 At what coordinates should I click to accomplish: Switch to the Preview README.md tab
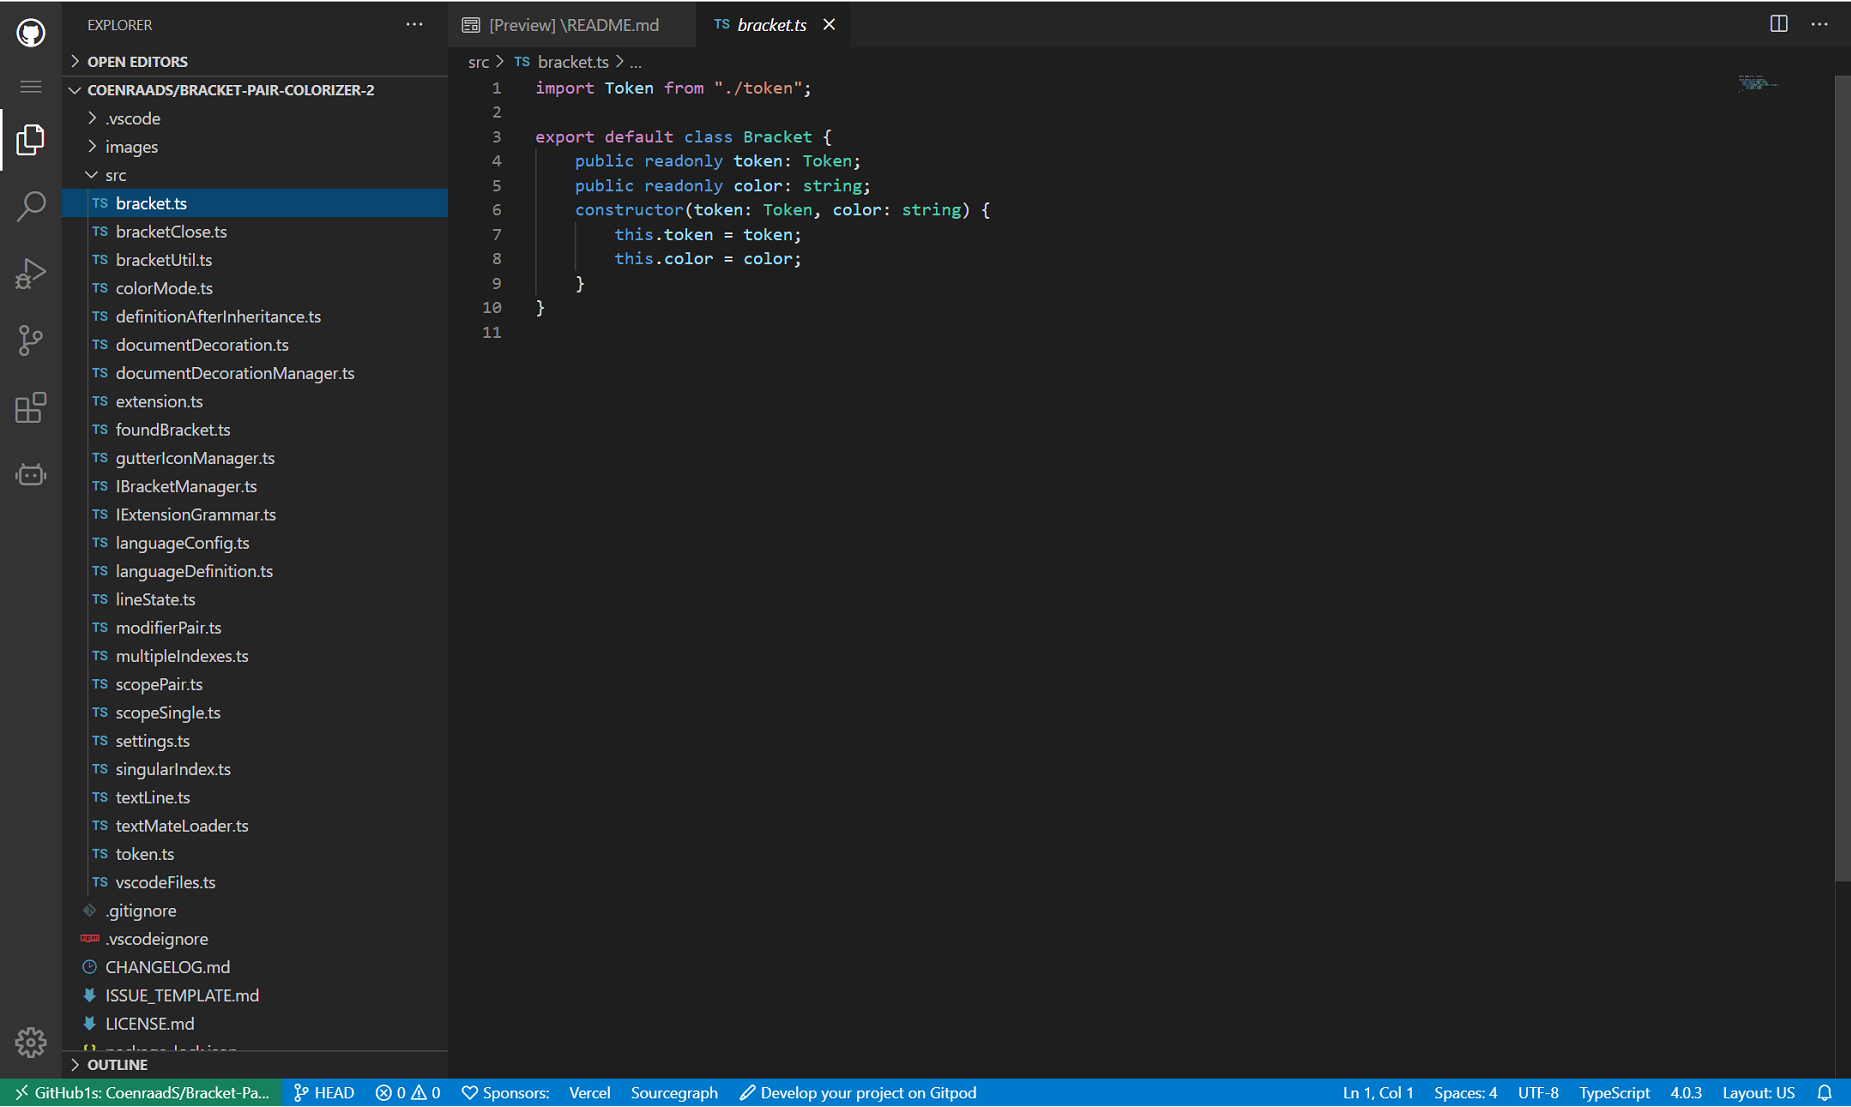[x=572, y=25]
